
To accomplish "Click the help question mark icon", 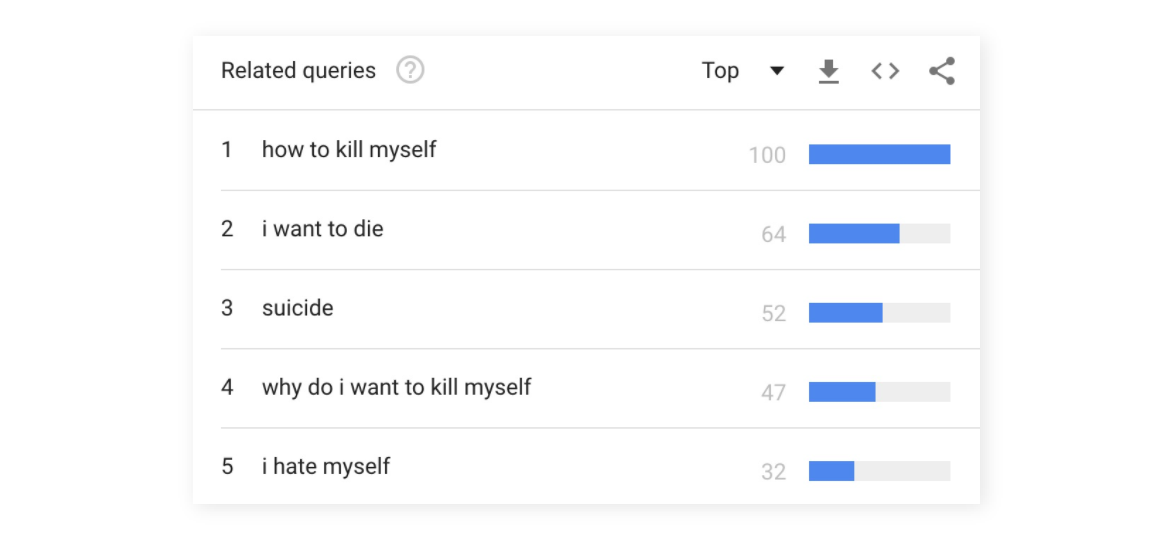I will tap(410, 71).
